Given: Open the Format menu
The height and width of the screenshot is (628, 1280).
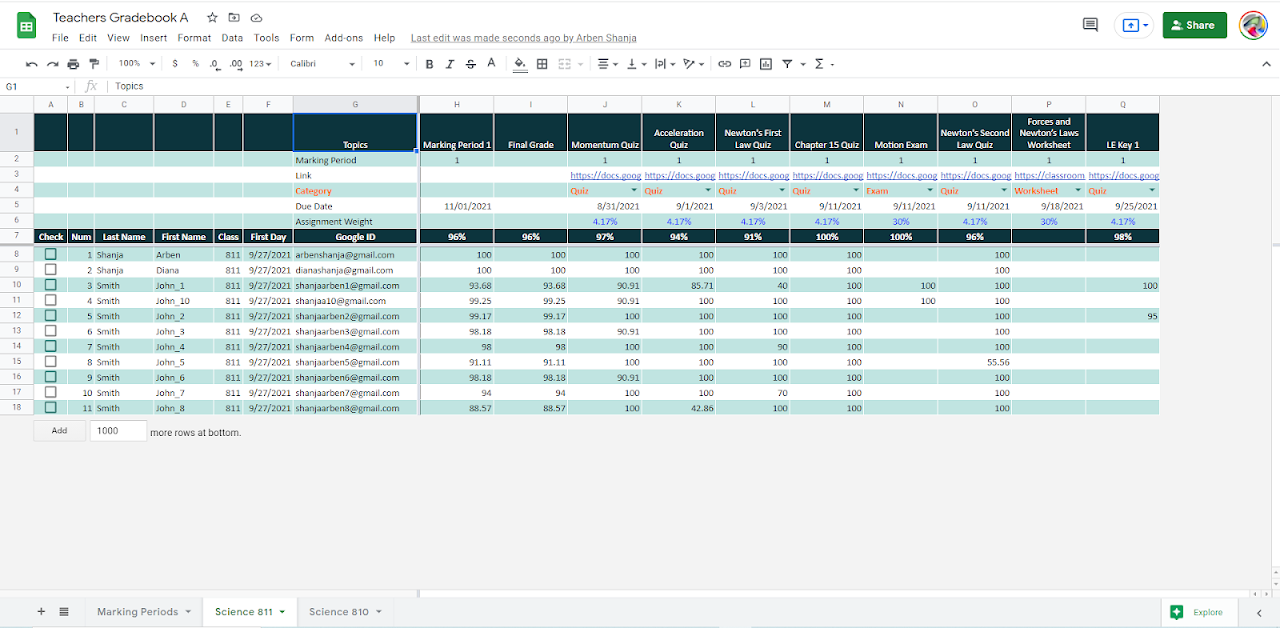Looking at the screenshot, I should pos(194,38).
